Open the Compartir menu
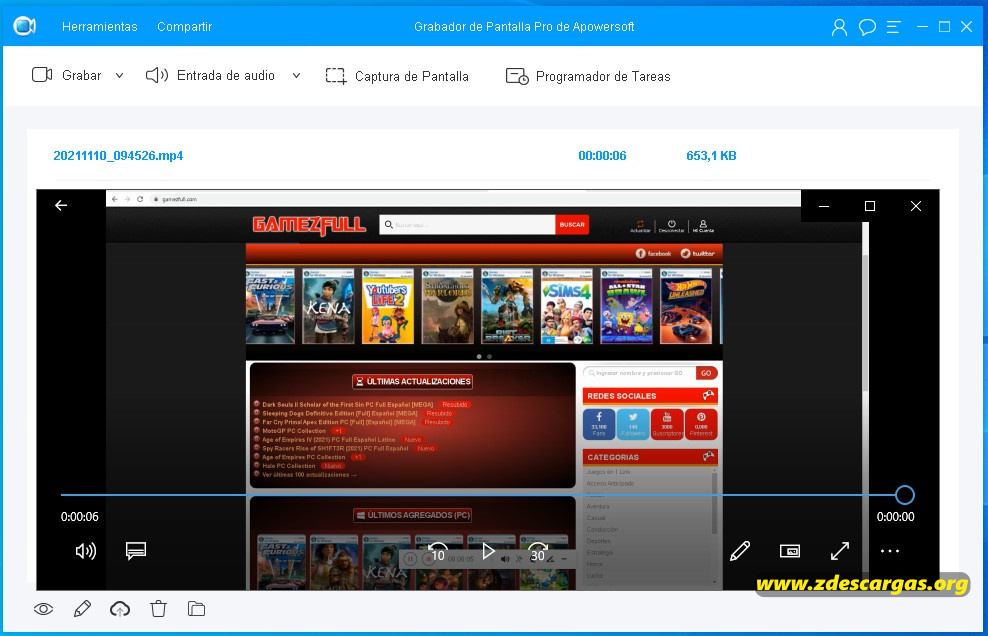The height and width of the screenshot is (636, 988). [x=185, y=26]
